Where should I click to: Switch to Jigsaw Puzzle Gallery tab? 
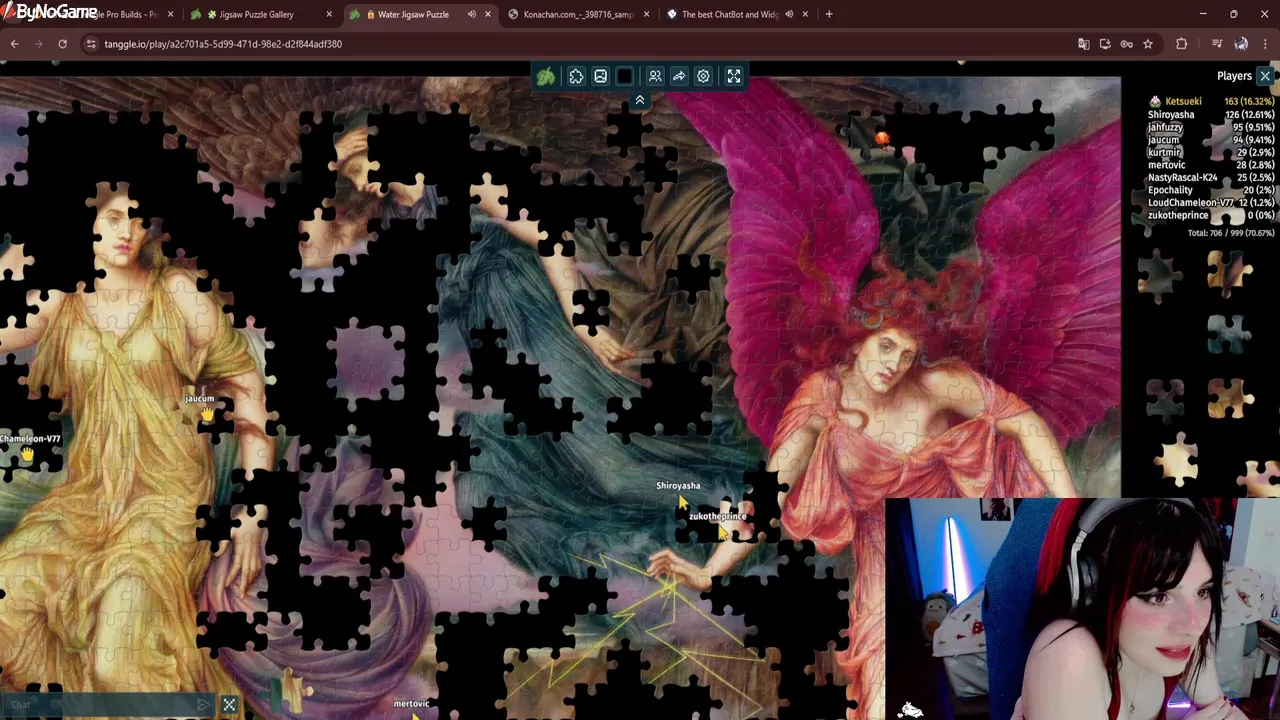[256, 14]
